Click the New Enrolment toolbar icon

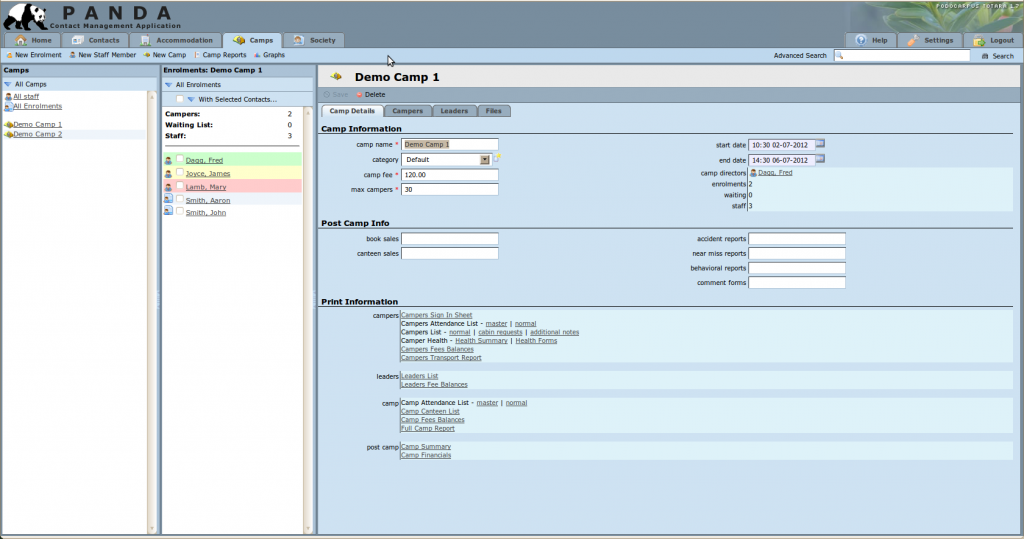click(x=9, y=55)
